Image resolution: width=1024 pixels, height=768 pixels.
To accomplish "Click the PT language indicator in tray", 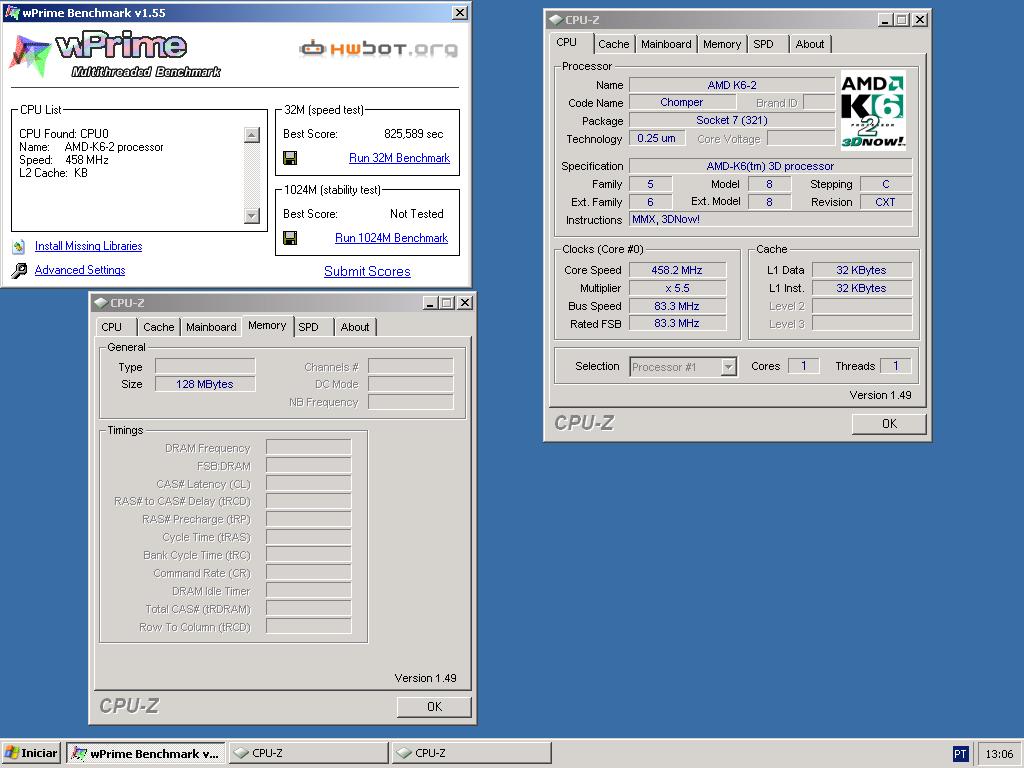I will pyautogui.click(x=960, y=754).
